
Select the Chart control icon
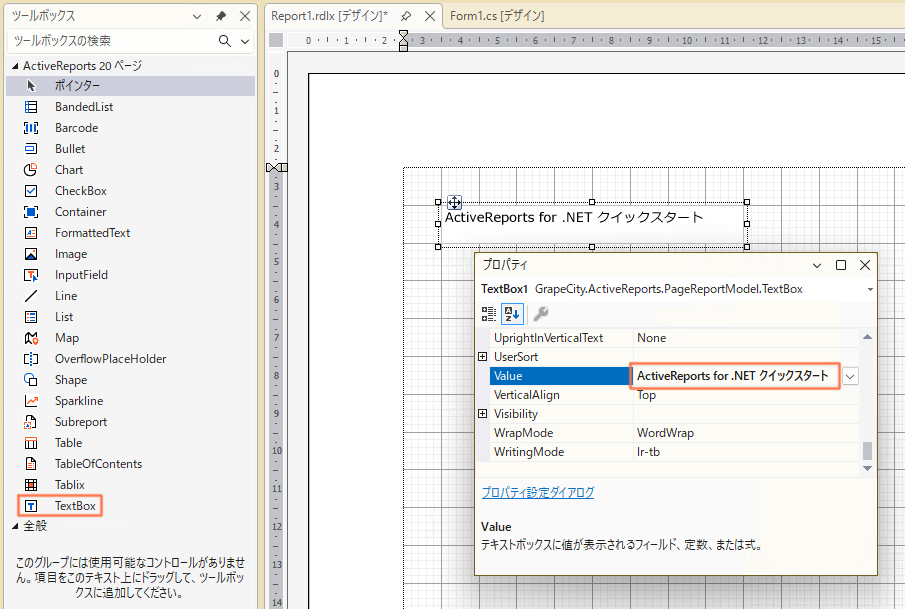[31, 170]
